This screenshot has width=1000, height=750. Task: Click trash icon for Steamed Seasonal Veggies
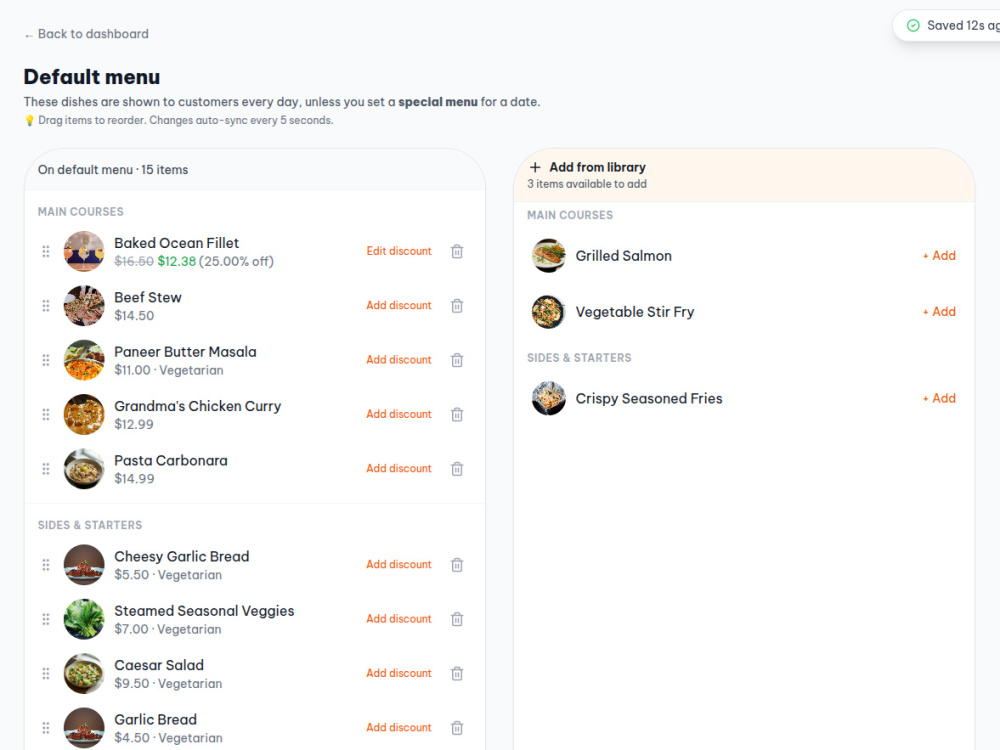tap(457, 619)
